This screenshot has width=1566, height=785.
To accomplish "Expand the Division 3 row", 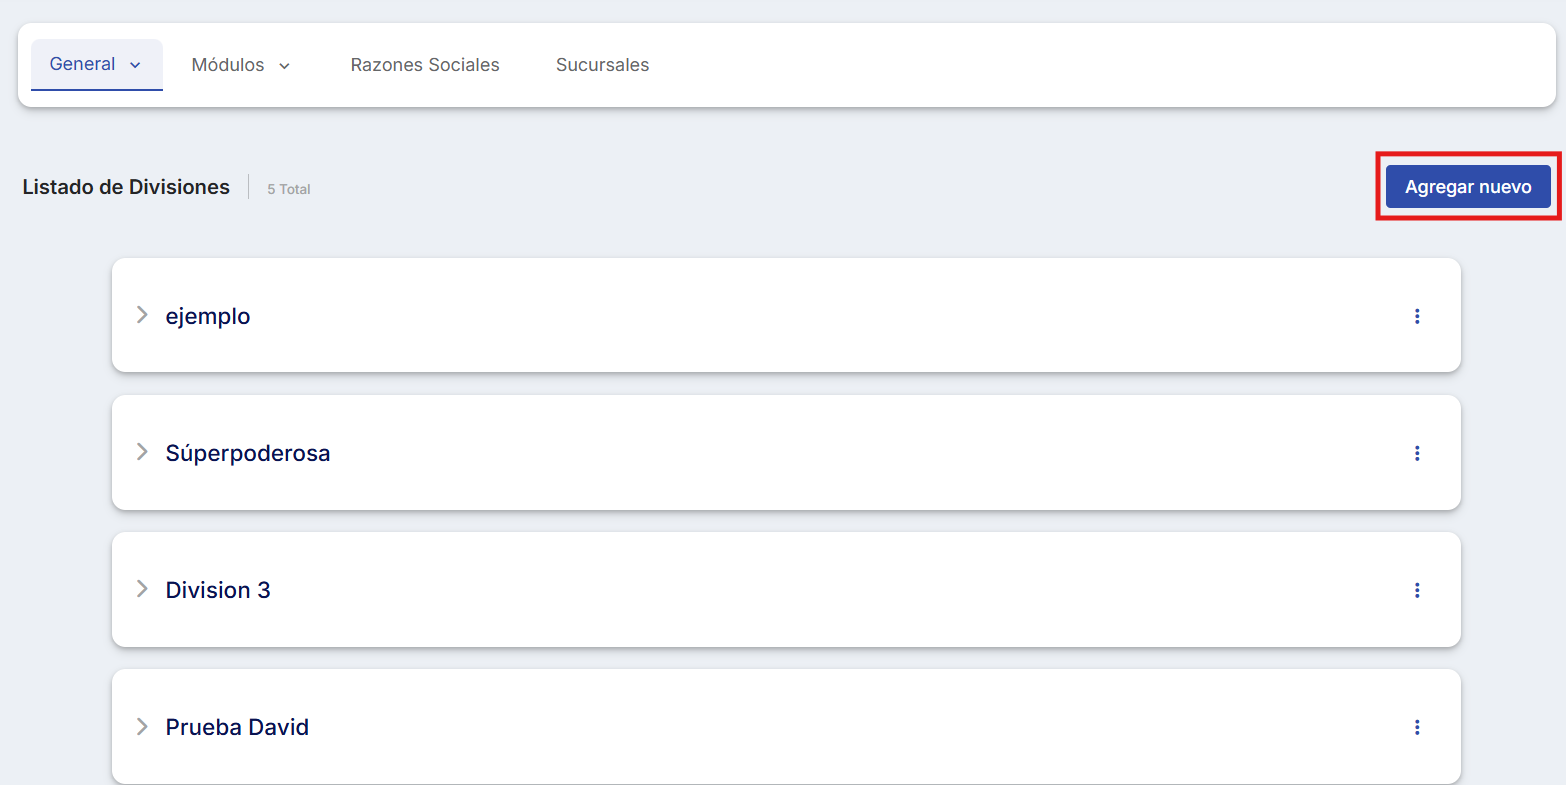I will coord(142,590).
